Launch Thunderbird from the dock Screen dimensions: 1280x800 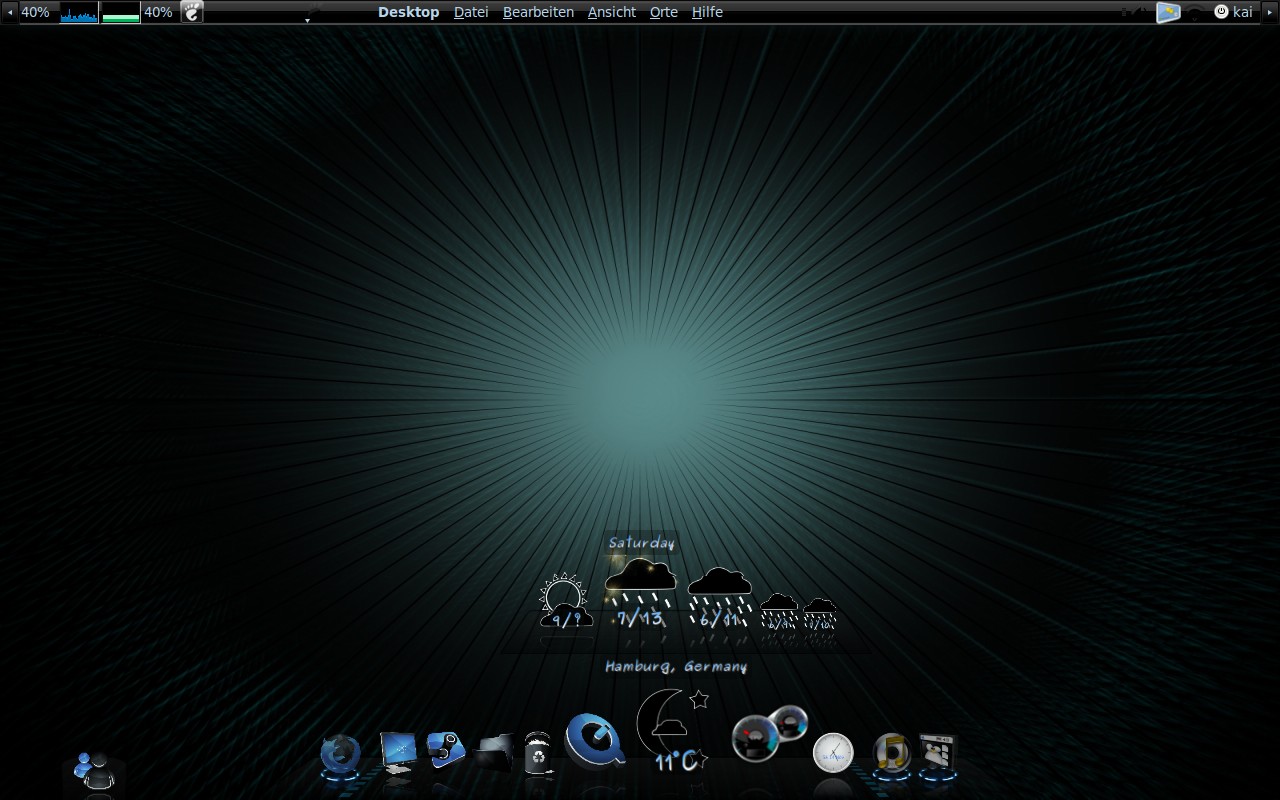(340, 755)
